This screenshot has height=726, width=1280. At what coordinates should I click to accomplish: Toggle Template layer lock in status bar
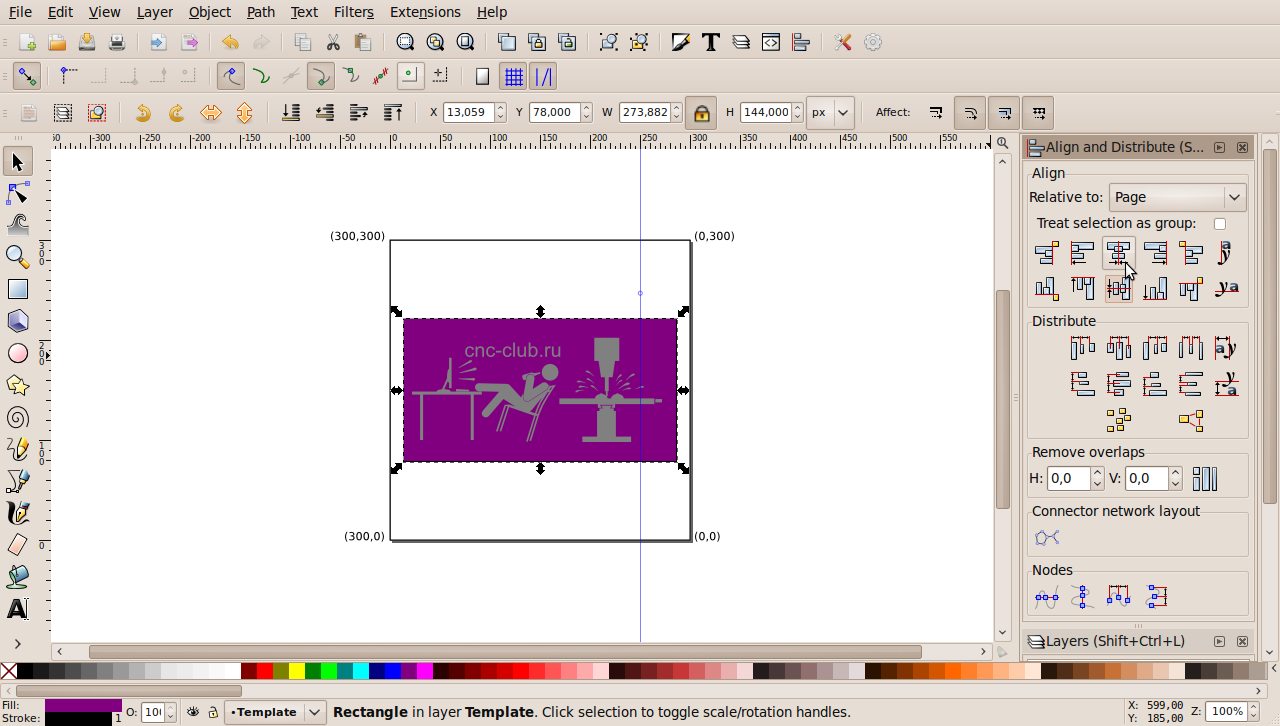click(x=213, y=713)
